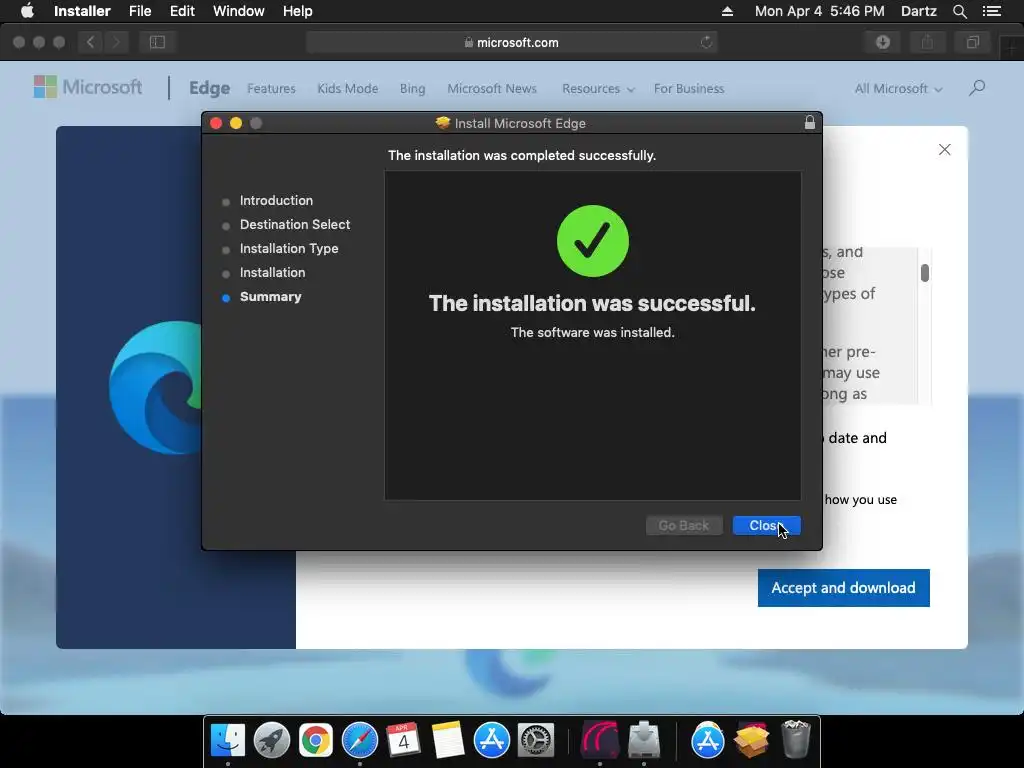Select the Destination Select step
The width and height of the screenshot is (1024, 768).
[295, 225]
